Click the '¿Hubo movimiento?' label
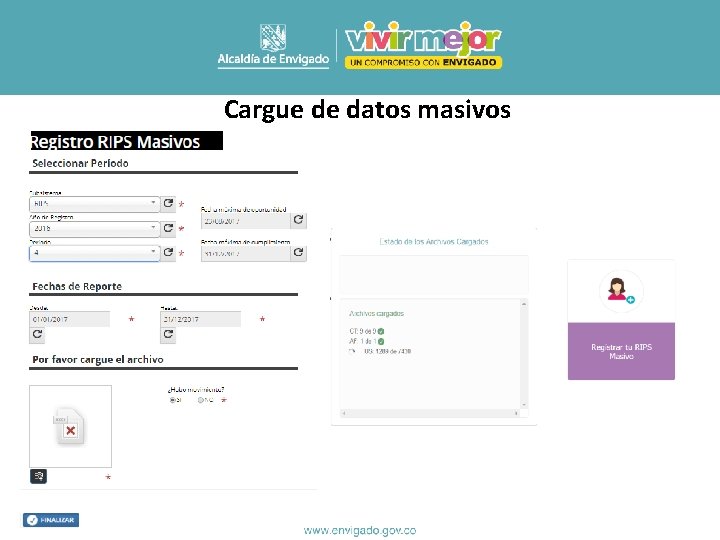Screen dimensions: 720x540 click(196, 390)
